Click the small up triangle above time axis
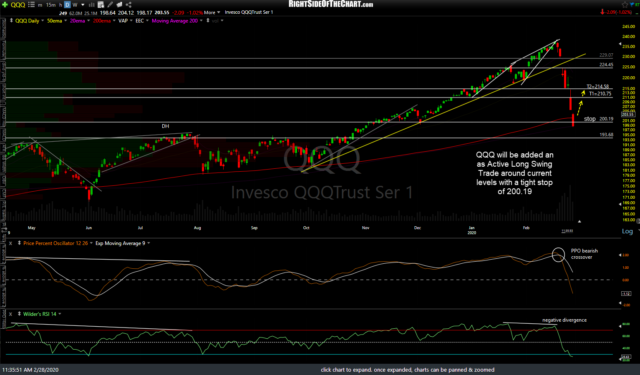Screen dimensions: 640x375 tap(579, 222)
